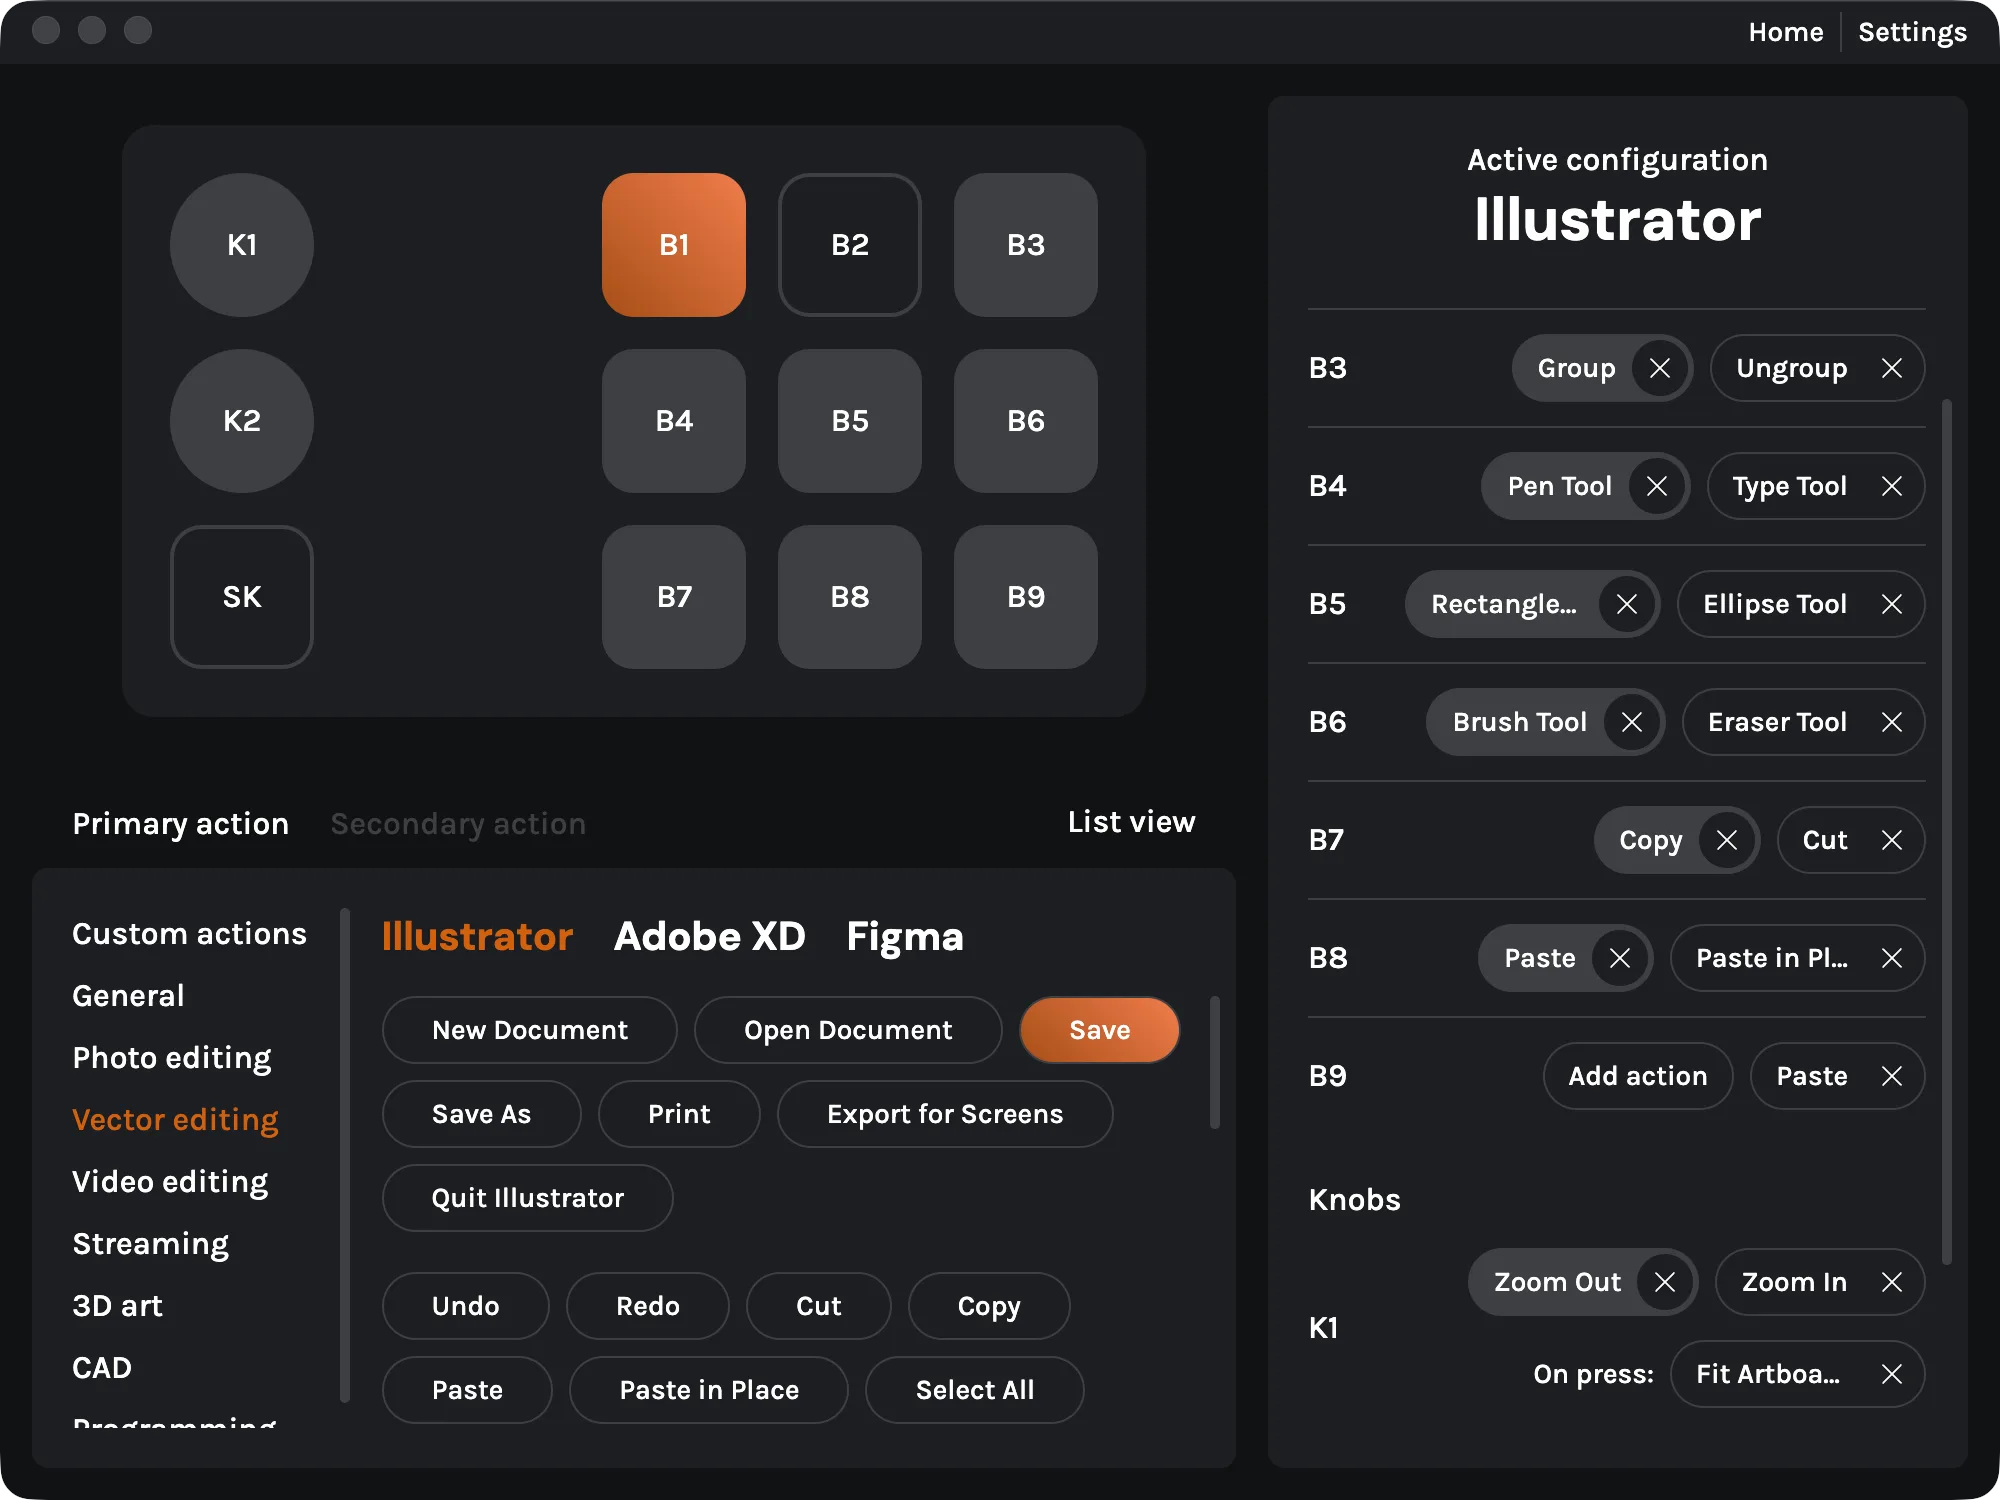Remove the Eraser Tool action from B6
Viewport: 2000px width, 1500px height.
1891,722
